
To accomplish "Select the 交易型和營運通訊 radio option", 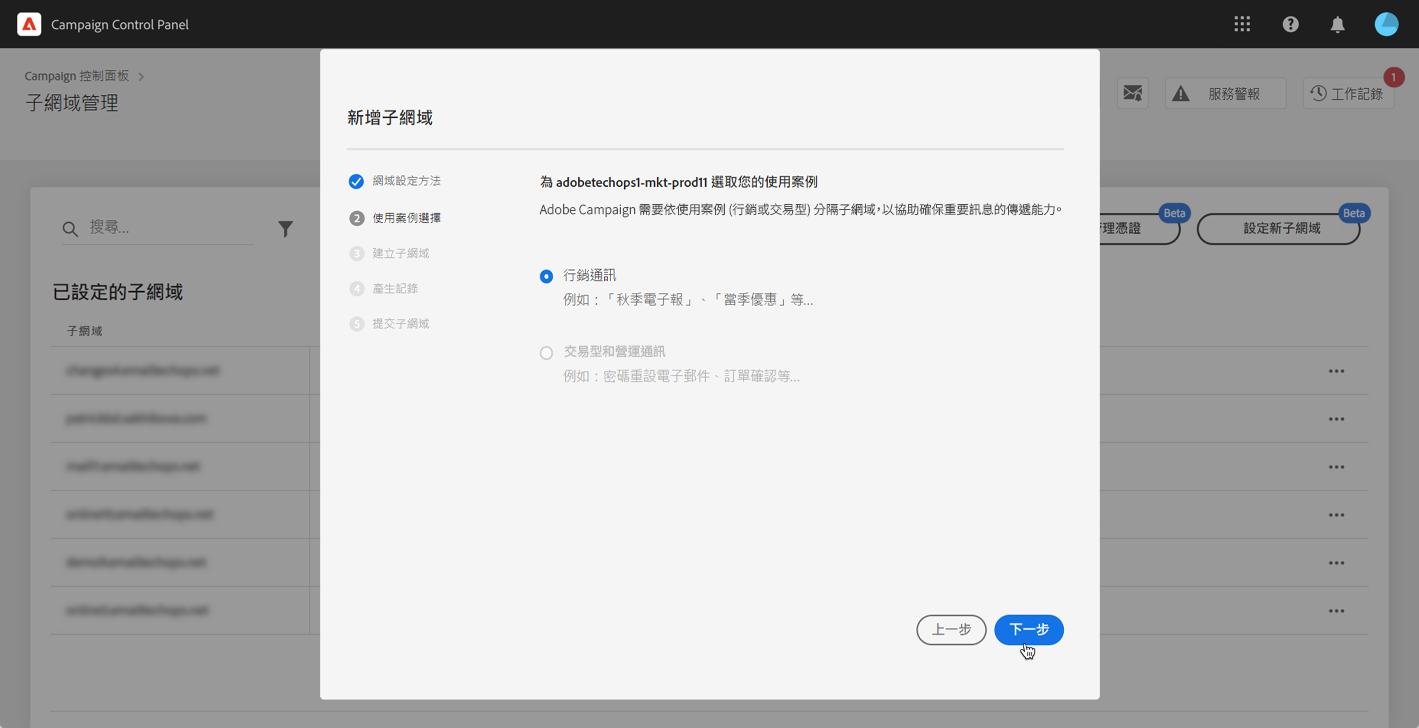I will point(546,353).
